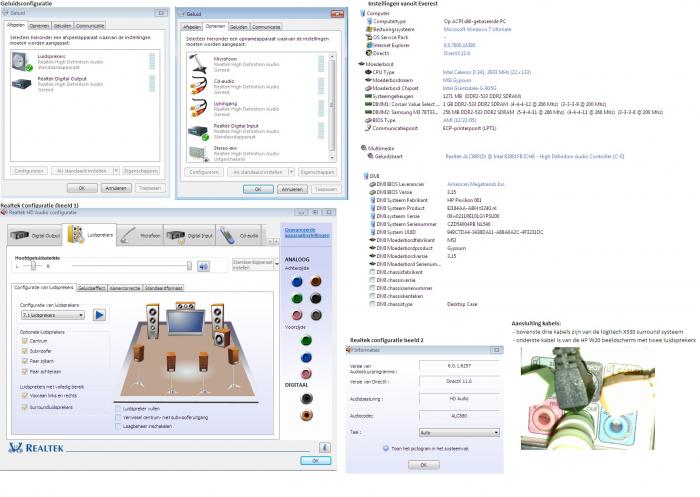
Task: Select the orange jack under Digitaal
Action: (x=306, y=415)
